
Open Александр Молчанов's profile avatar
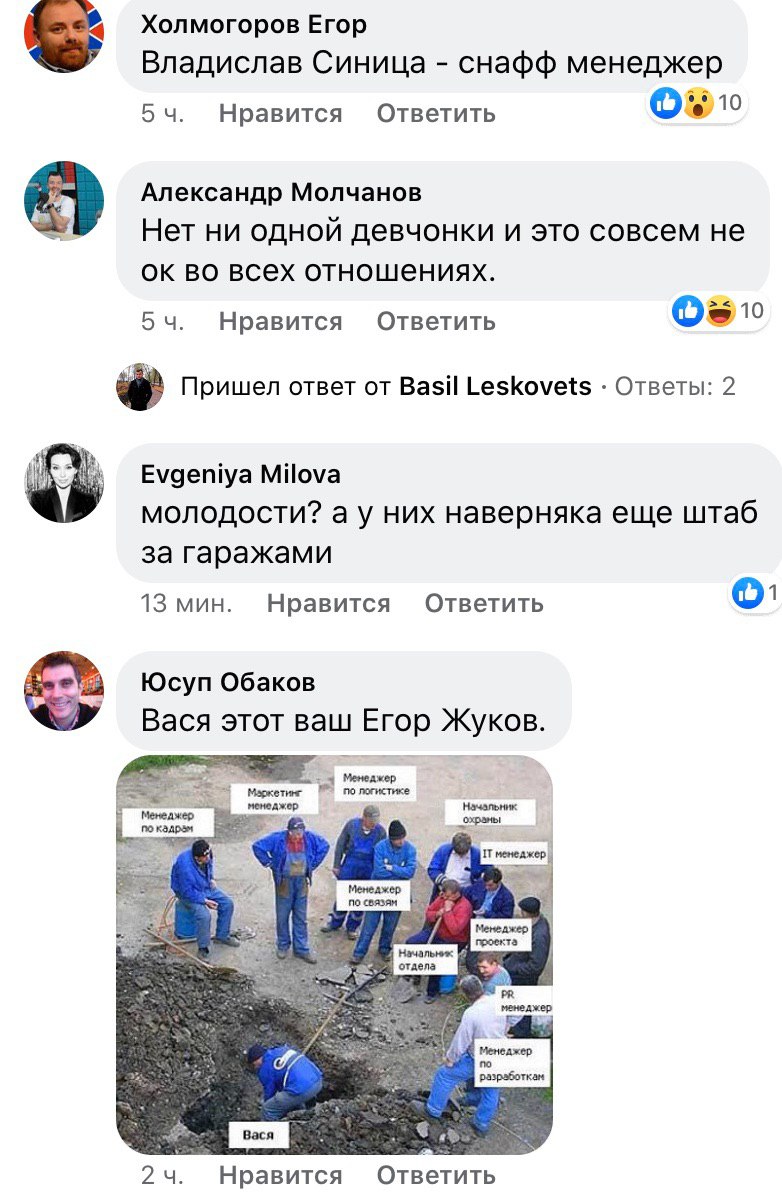click(64, 200)
